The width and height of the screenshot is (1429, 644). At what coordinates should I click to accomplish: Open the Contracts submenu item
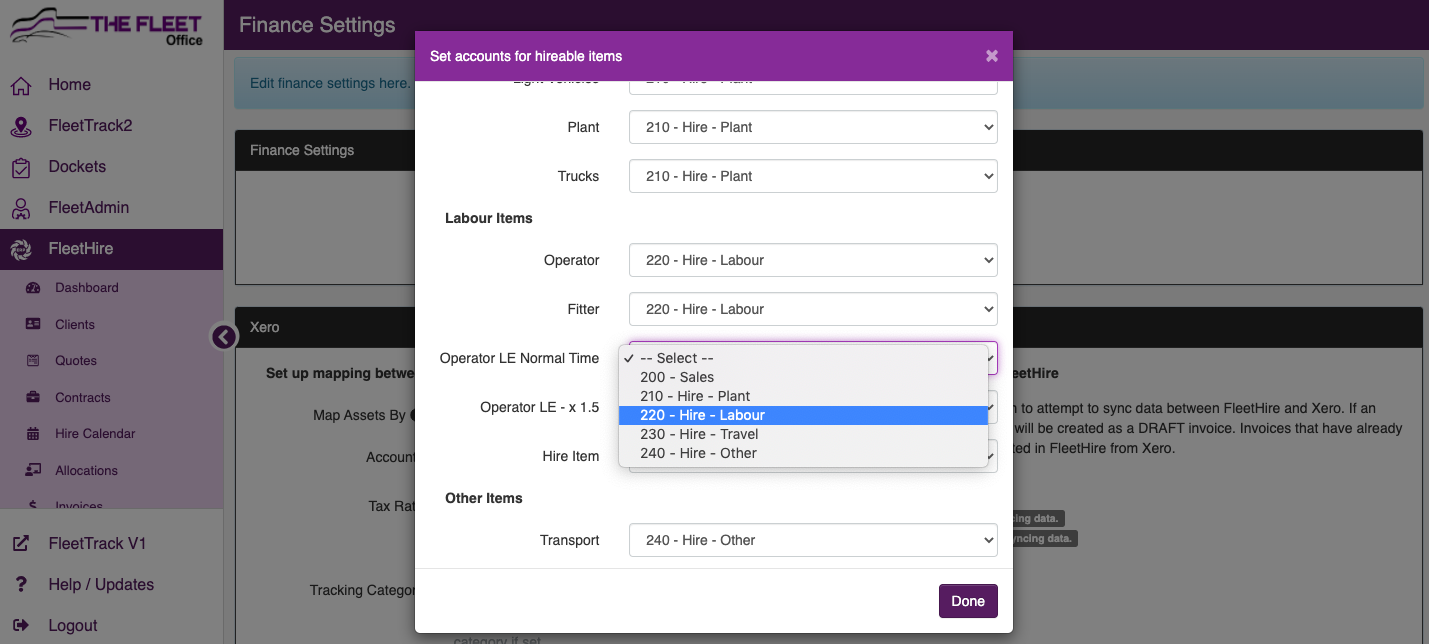pyautogui.click(x=83, y=397)
